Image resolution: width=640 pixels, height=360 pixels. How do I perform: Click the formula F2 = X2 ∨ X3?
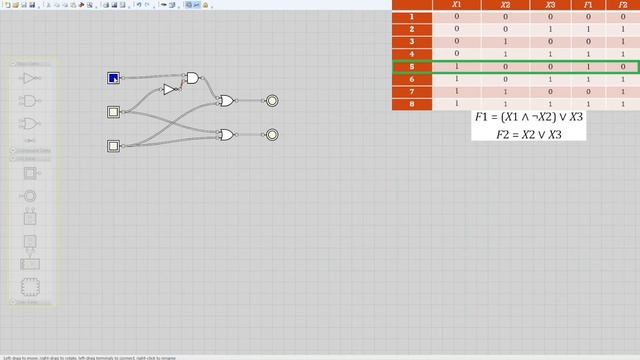coord(529,135)
